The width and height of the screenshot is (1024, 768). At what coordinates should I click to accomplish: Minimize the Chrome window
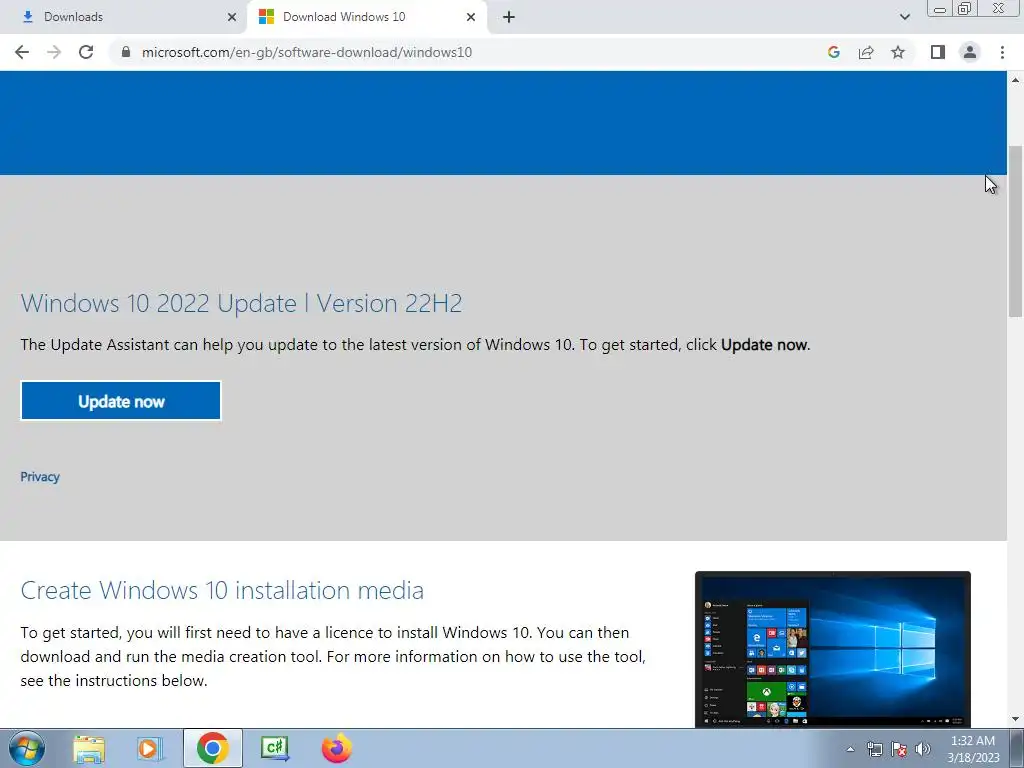(x=940, y=8)
